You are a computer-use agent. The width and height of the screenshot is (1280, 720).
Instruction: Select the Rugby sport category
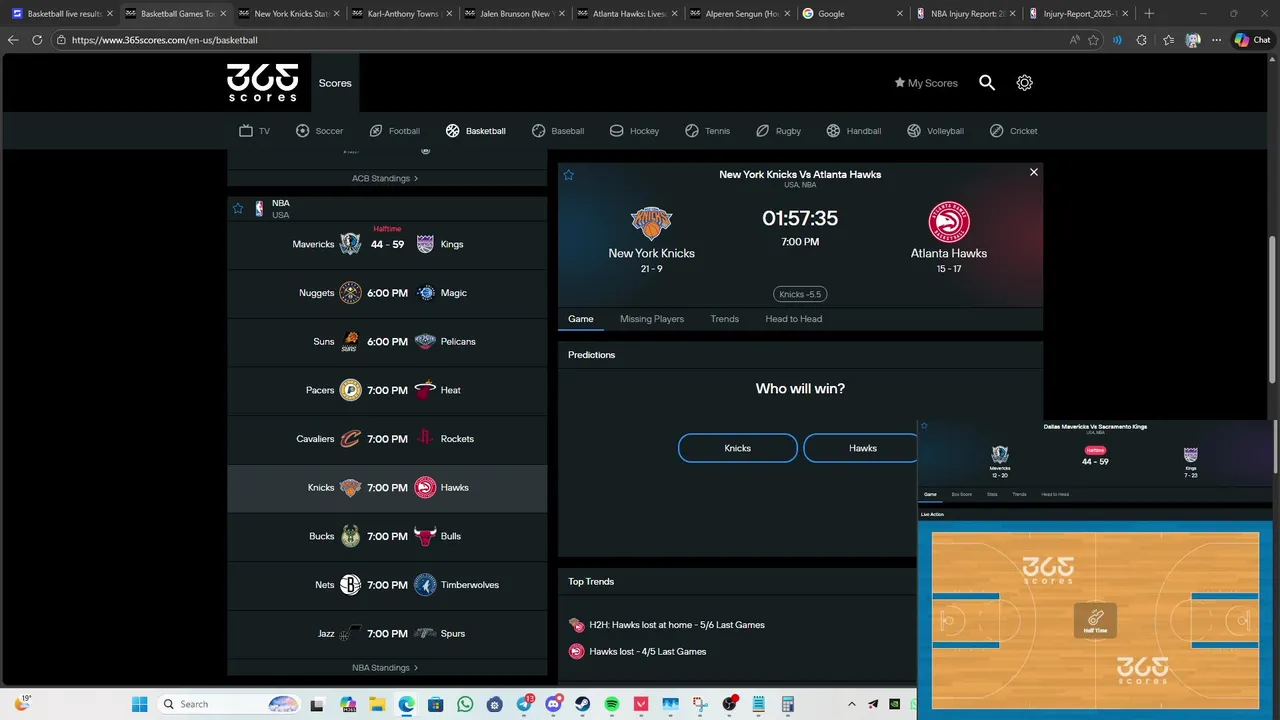tap(778, 131)
